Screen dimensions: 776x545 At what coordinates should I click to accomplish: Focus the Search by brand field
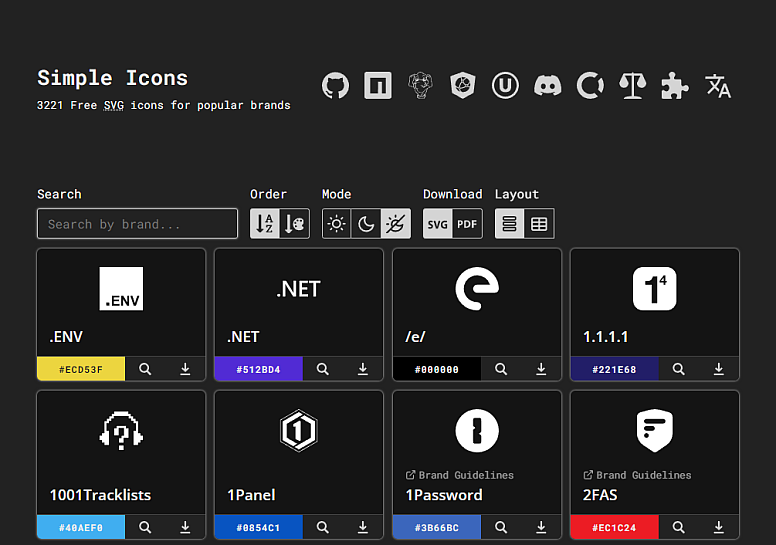tap(138, 224)
